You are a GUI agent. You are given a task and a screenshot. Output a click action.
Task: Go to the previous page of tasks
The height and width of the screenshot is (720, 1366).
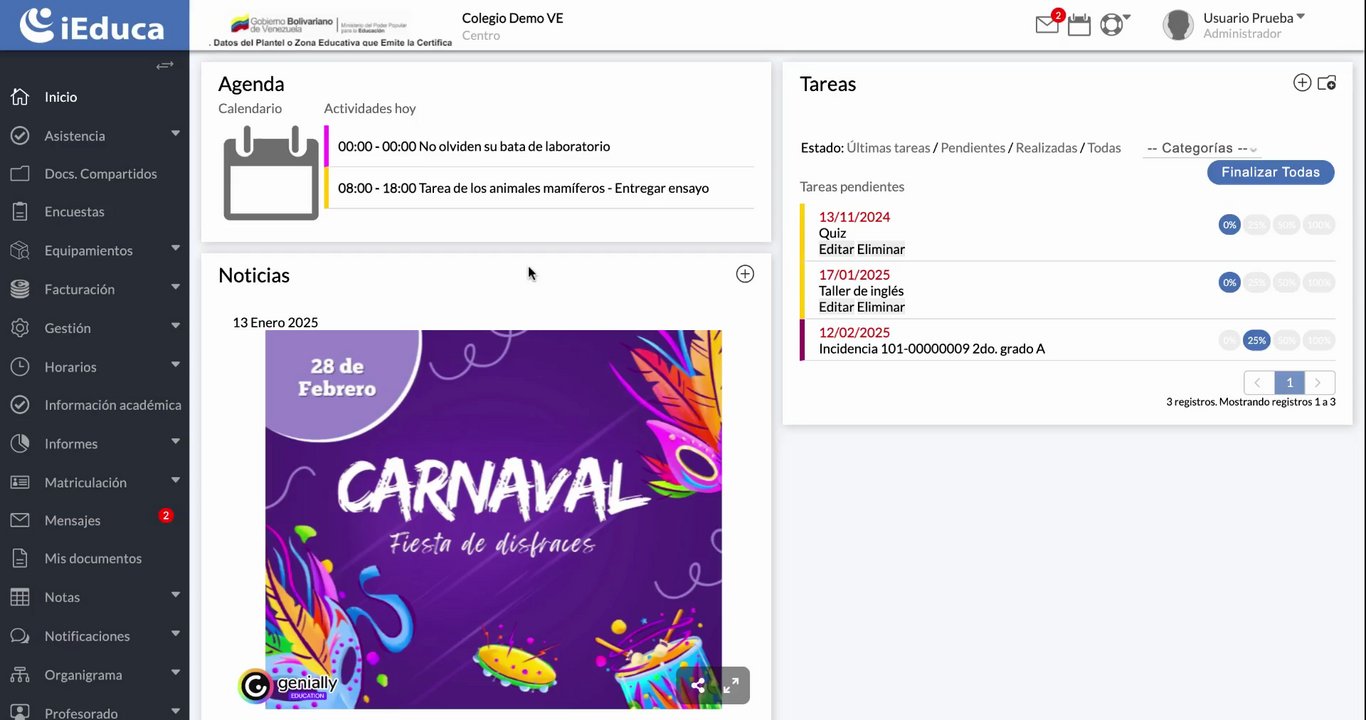point(1259,382)
